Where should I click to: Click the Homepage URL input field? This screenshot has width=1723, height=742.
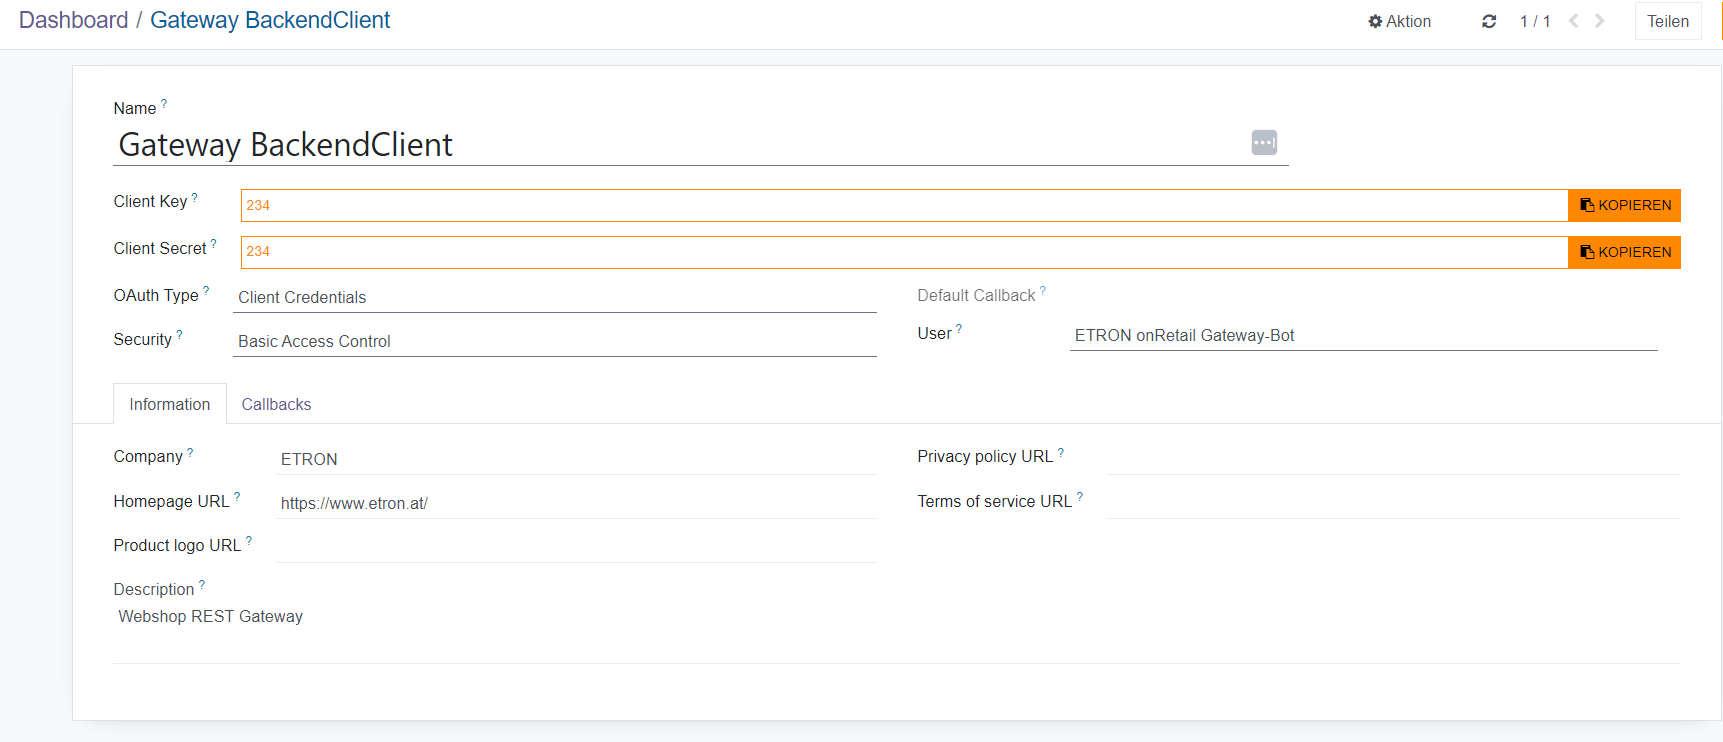[x=576, y=503]
